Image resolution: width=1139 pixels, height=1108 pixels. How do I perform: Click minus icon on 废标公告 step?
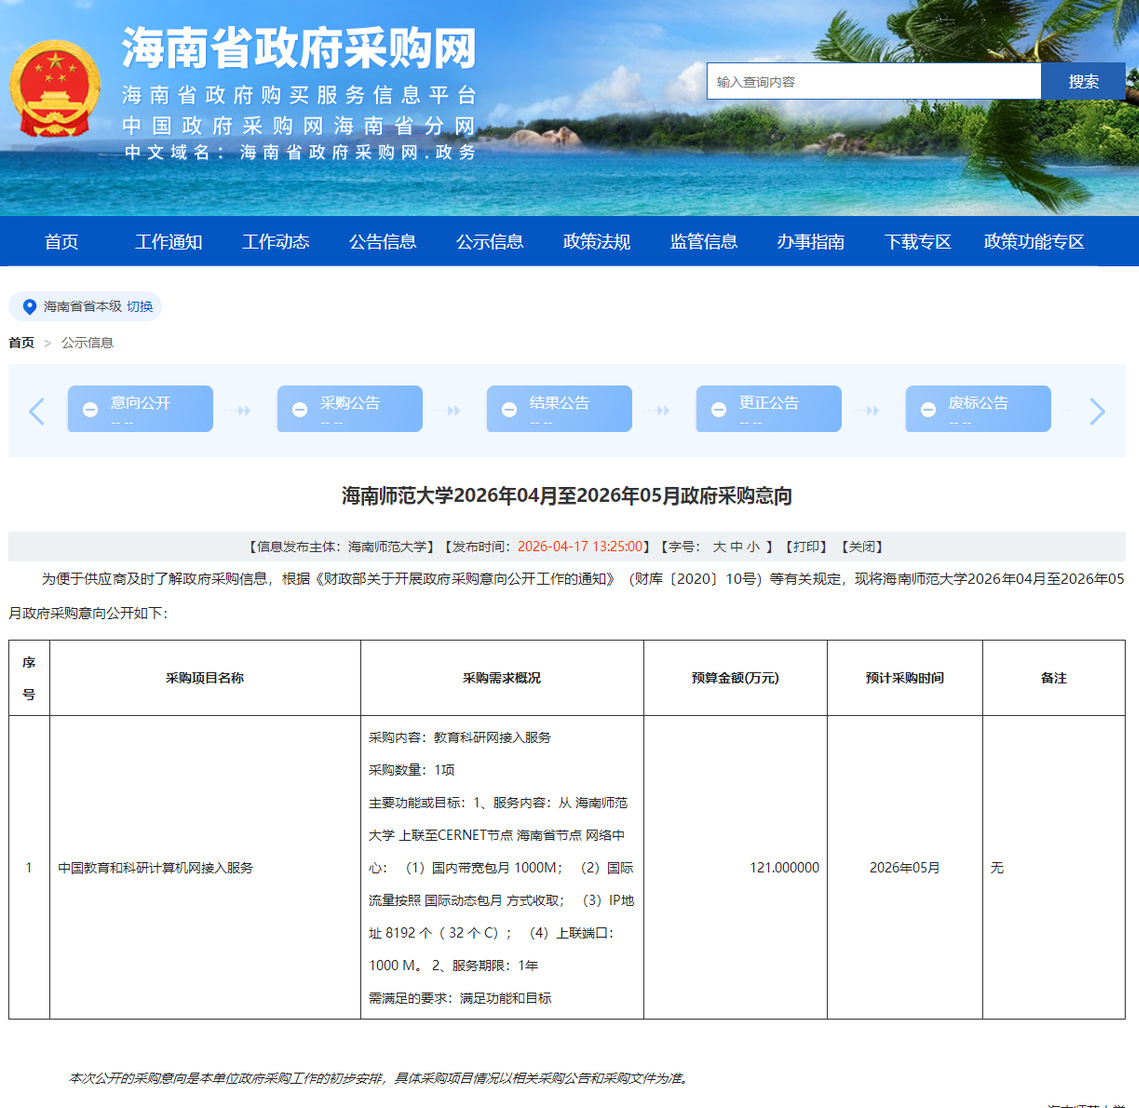[928, 410]
